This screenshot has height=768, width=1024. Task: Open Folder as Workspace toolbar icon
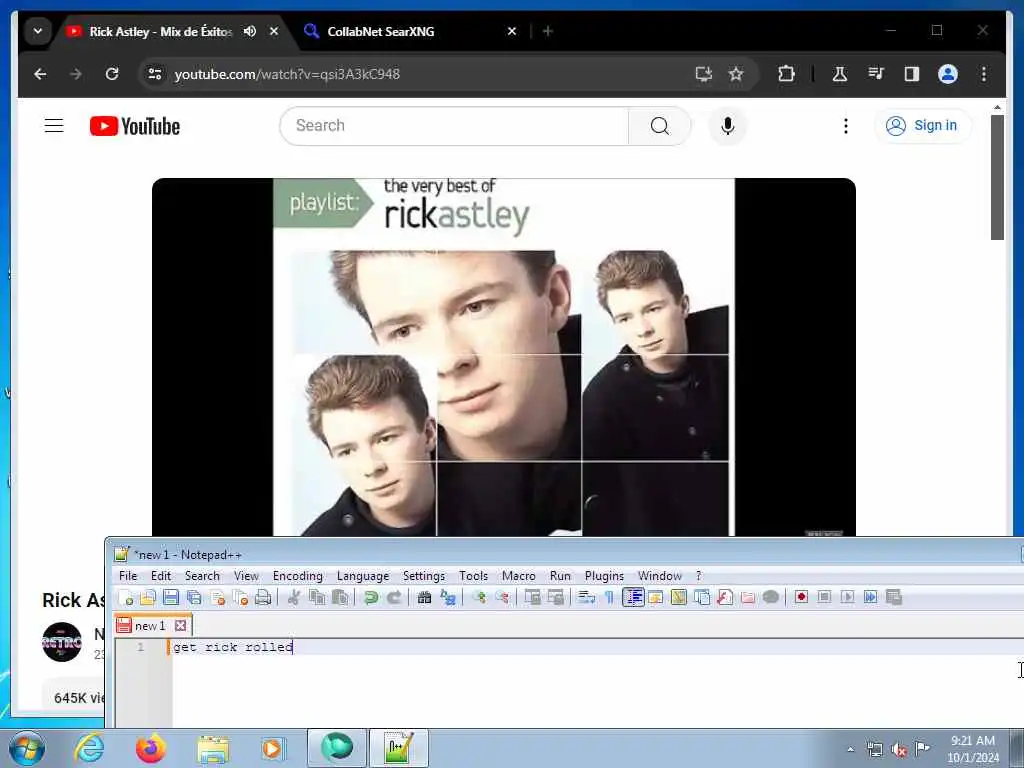coord(748,597)
